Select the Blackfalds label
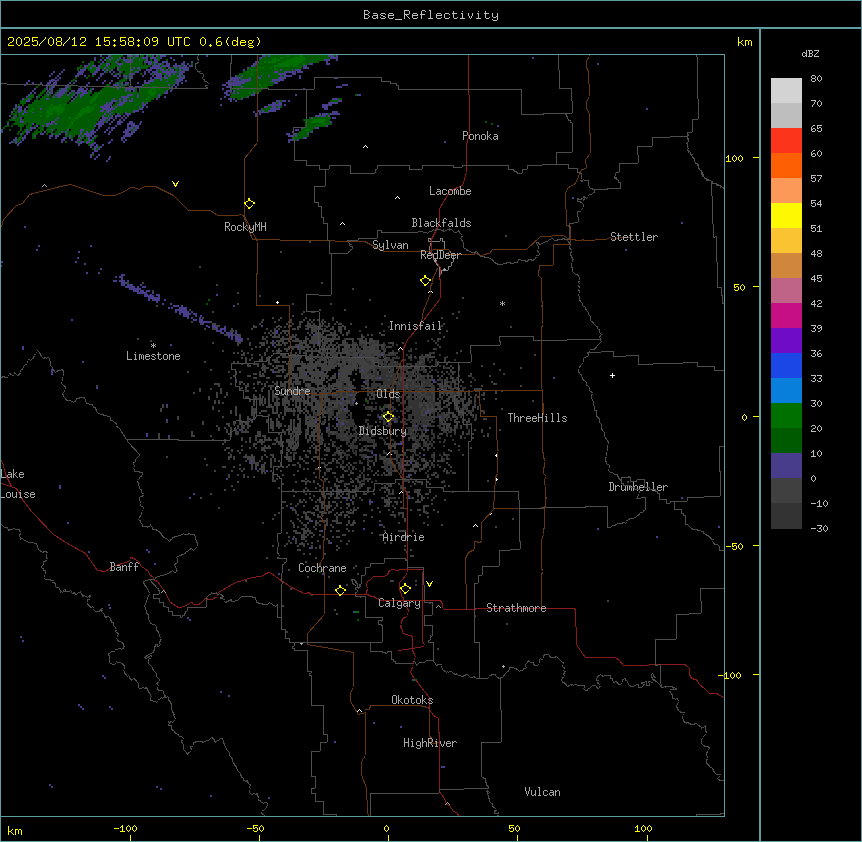Viewport: 862px width, 842px height. (x=441, y=223)
